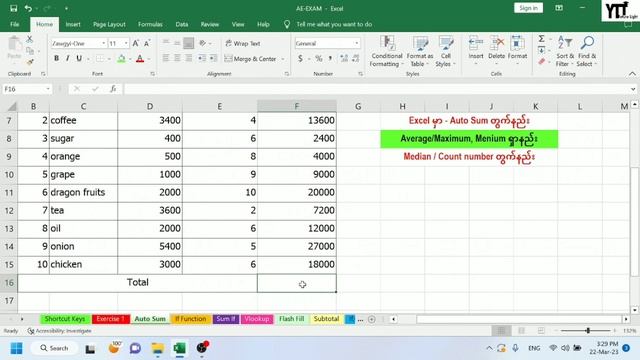640x360 pixels.
Task: Click the Comma Style icon
Action: (330, 58)
